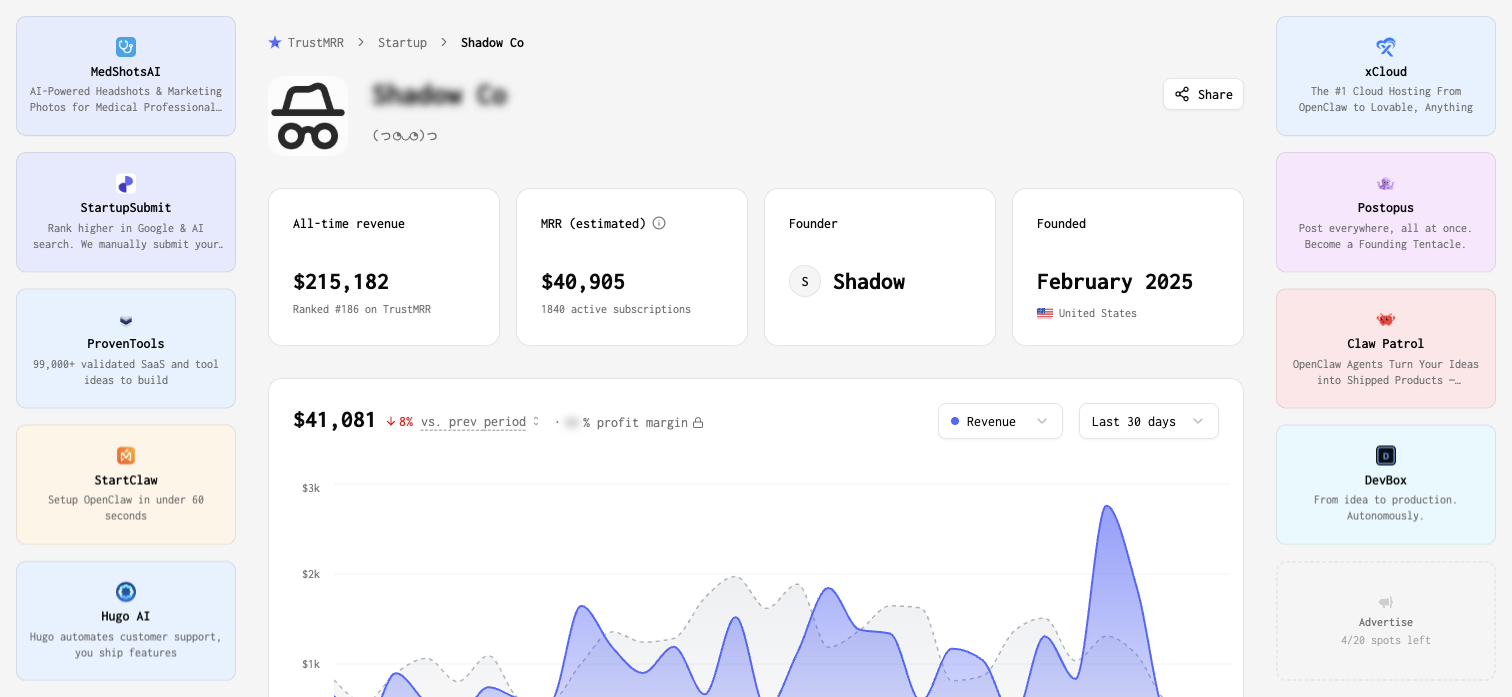The width and height of the screenshot is (1512, 697).
Task: Click the StartupSubmit logo icon
Action: click(x=126, y=184)
